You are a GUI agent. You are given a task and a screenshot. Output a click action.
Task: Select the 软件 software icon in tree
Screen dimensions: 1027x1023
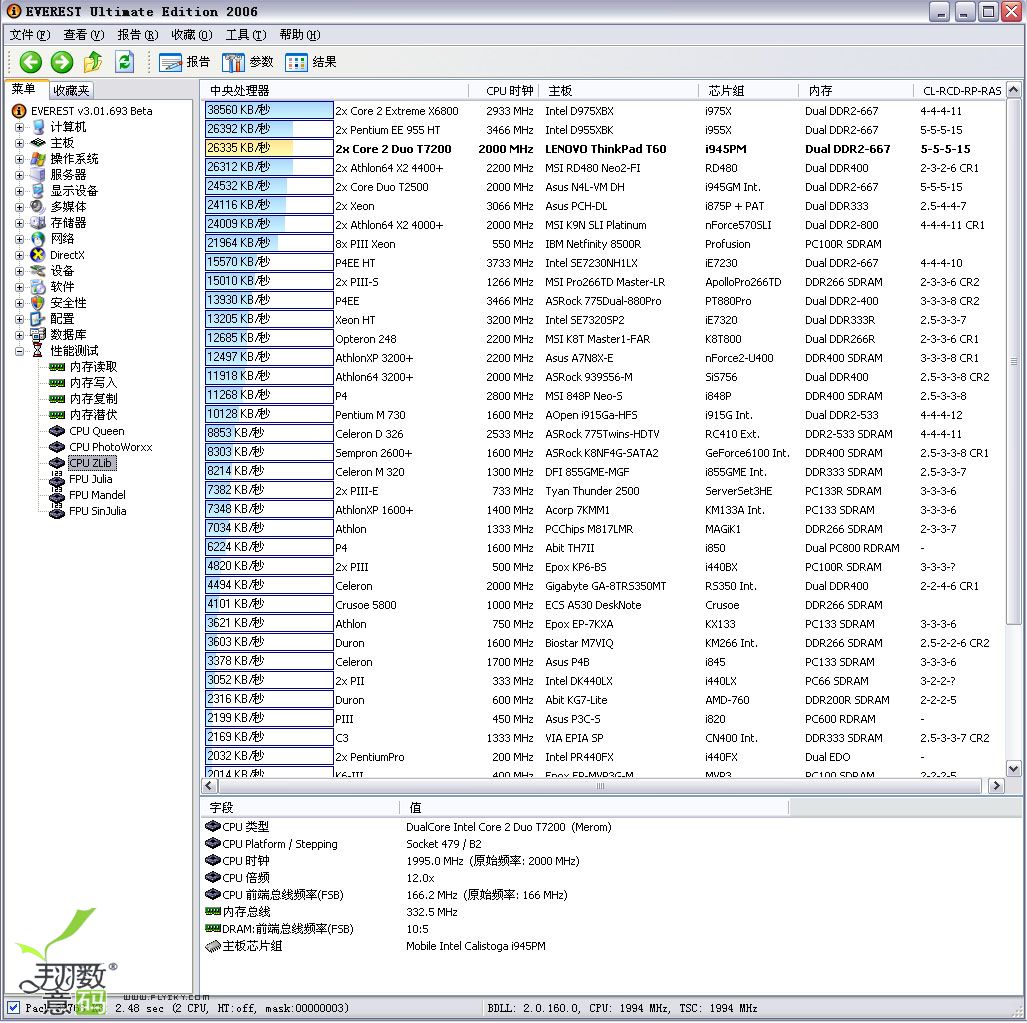(38, 287)
